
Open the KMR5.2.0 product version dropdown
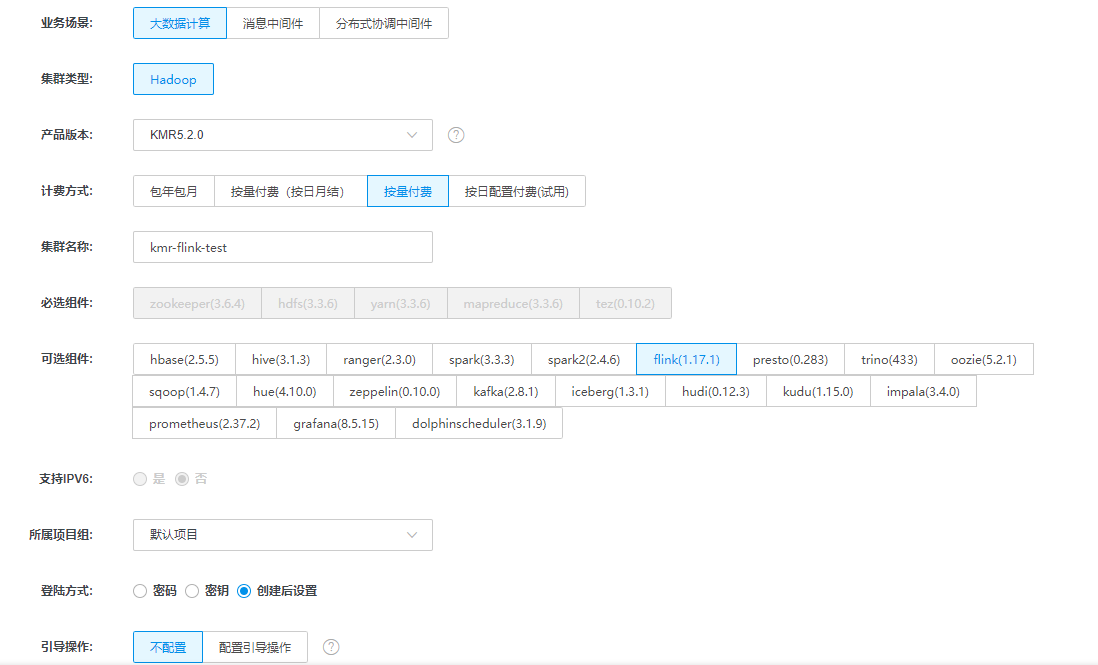click(282, 135)
